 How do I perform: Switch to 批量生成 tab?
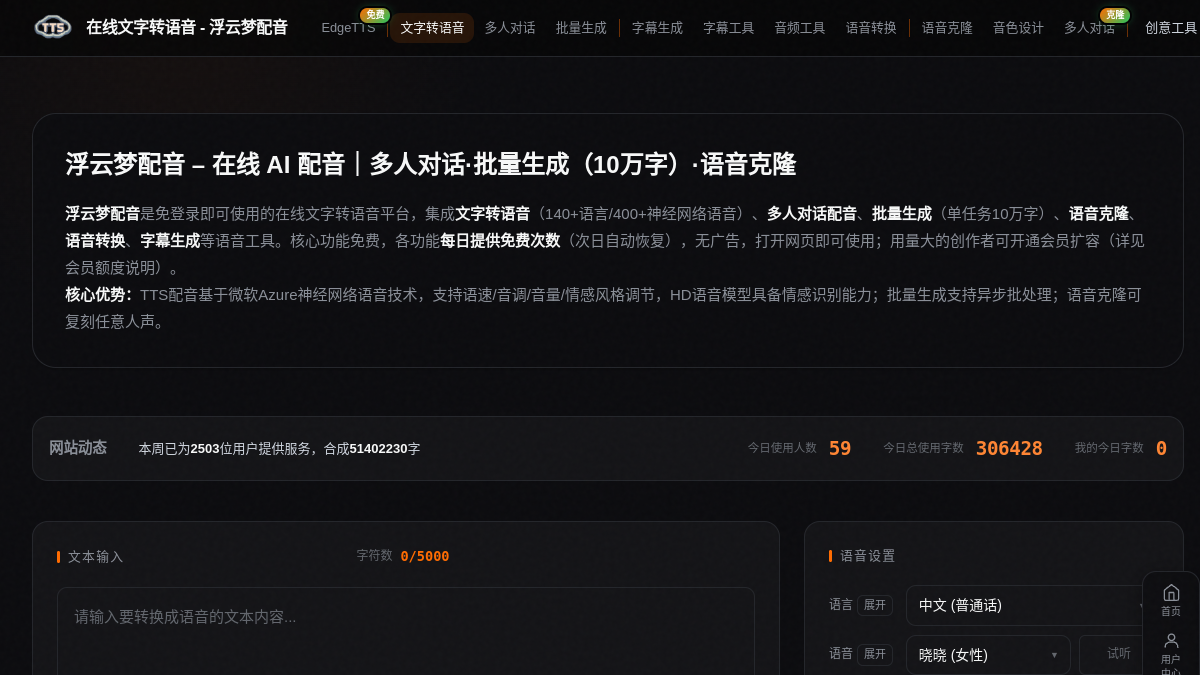(x=581, y=28)
